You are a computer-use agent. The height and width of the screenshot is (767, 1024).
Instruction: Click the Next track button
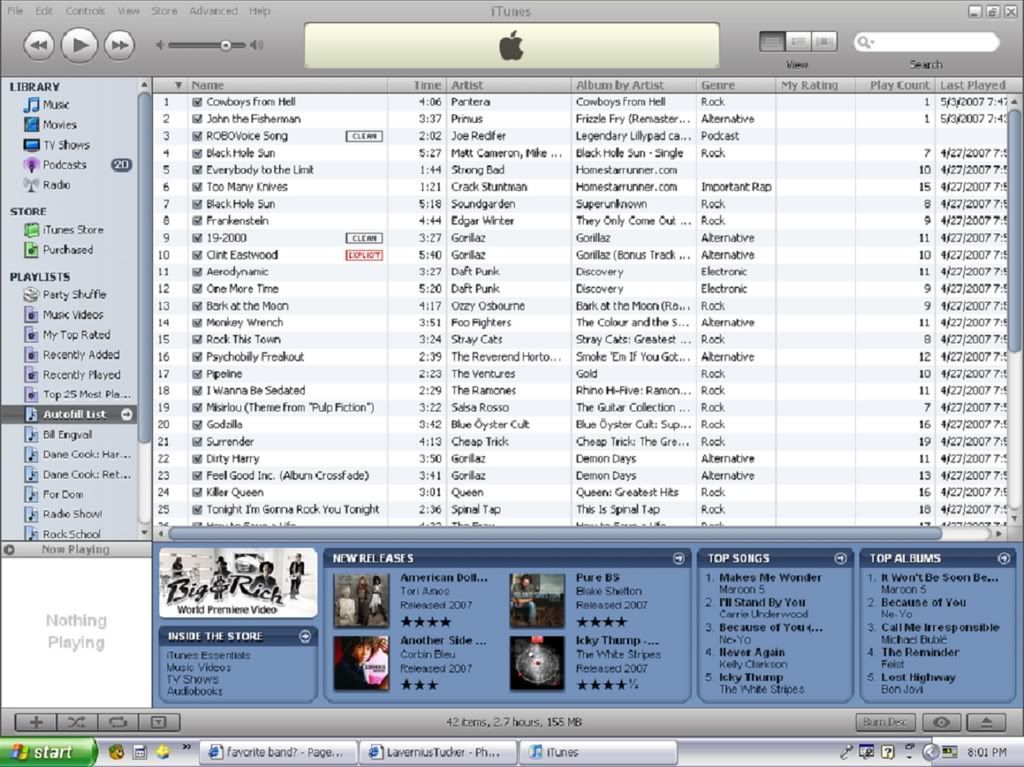tap(120, 46)
